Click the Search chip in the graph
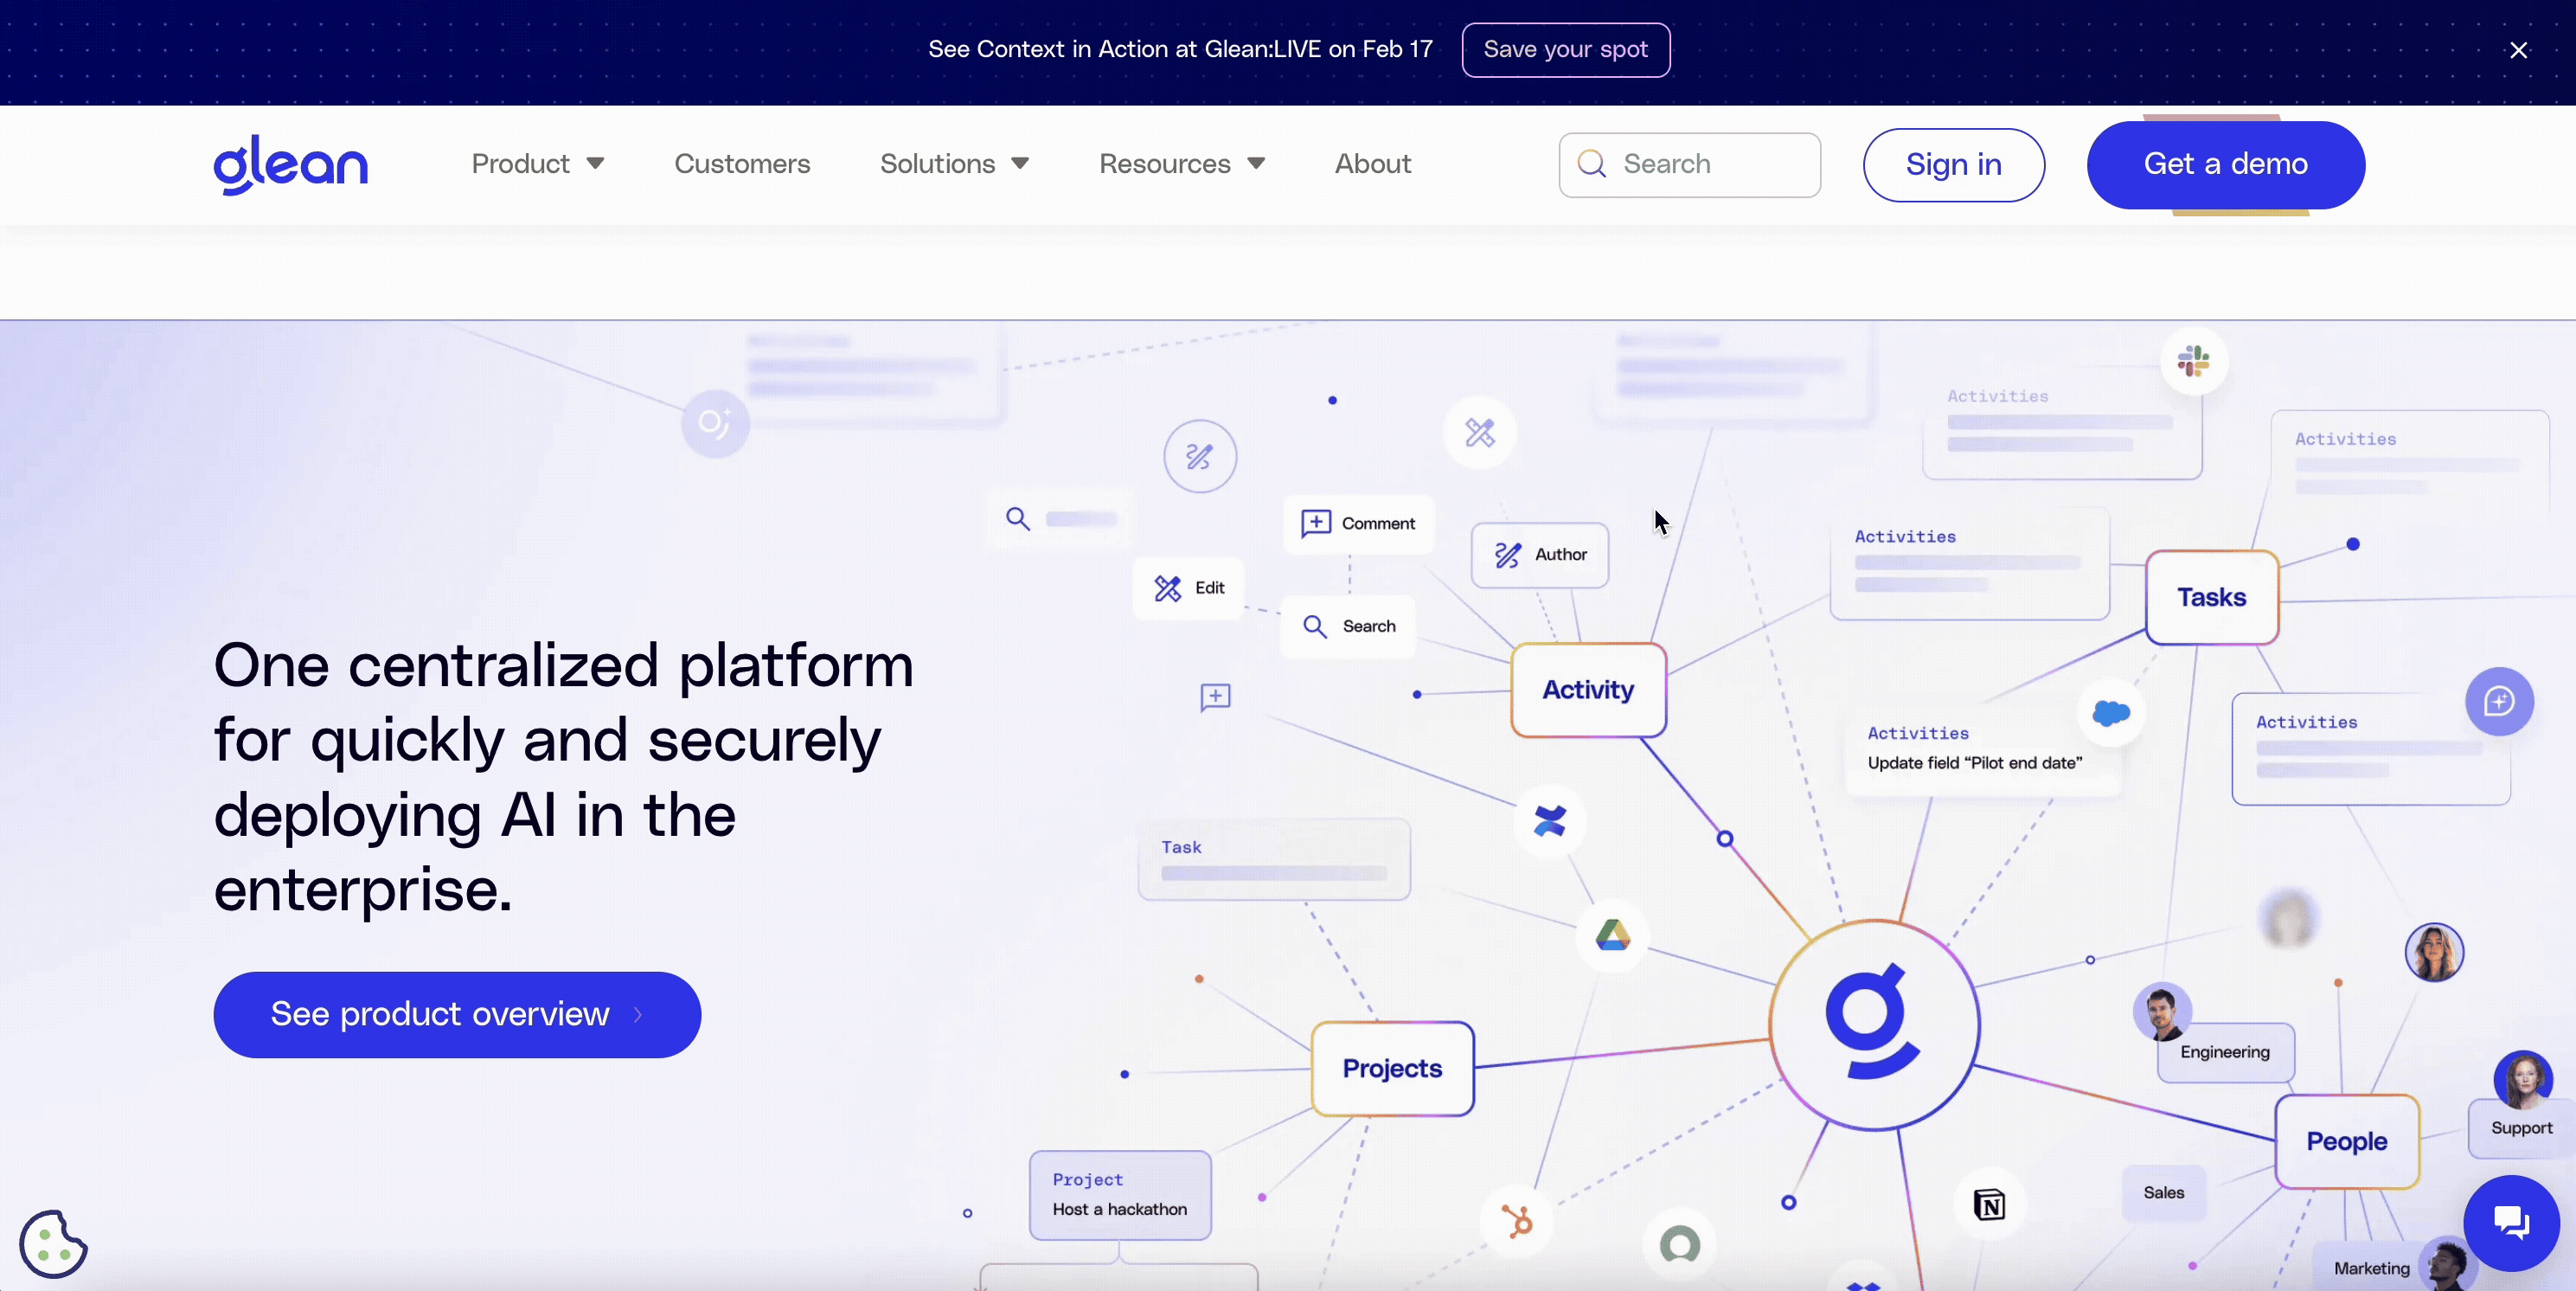 (1349, 626)
